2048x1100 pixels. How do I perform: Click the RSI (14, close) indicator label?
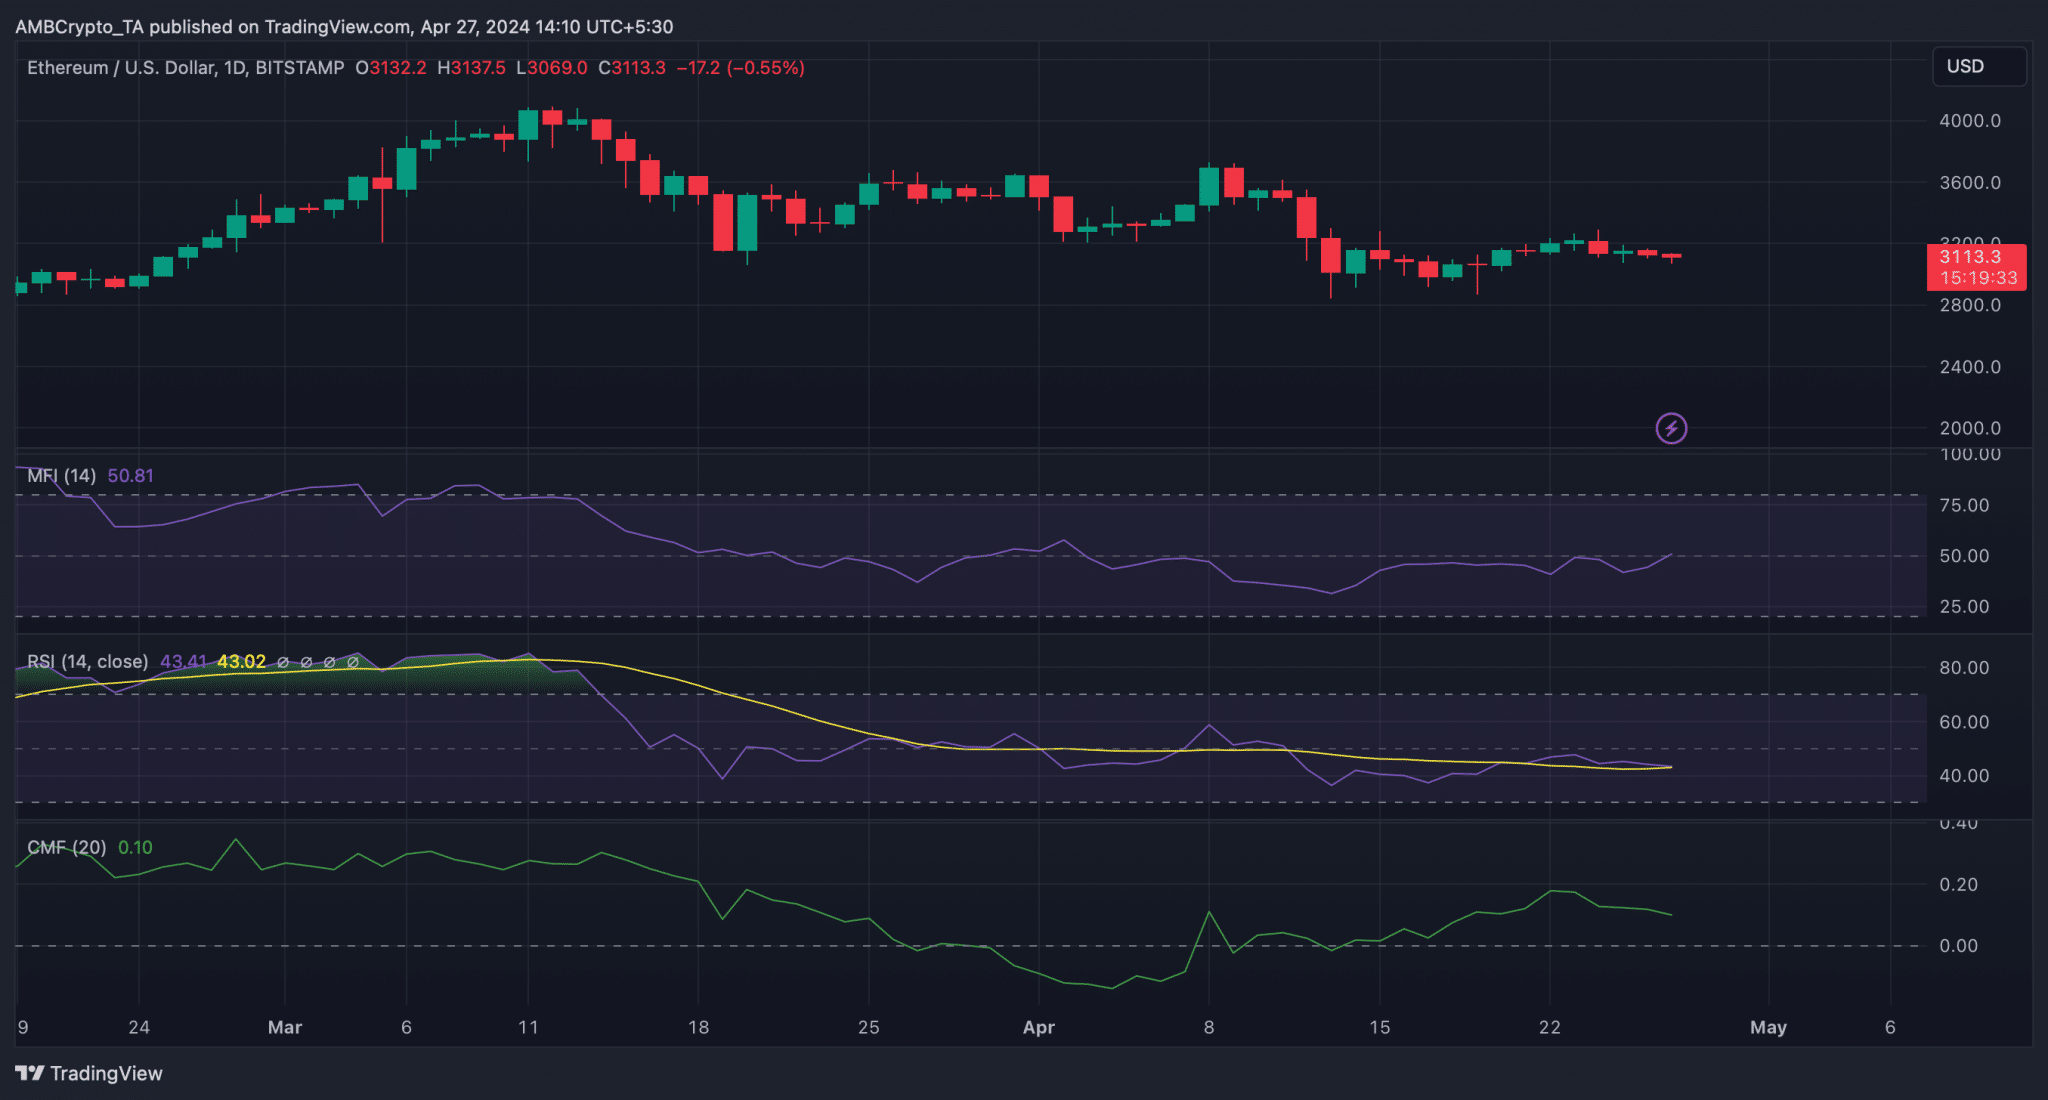pos(88,662)
